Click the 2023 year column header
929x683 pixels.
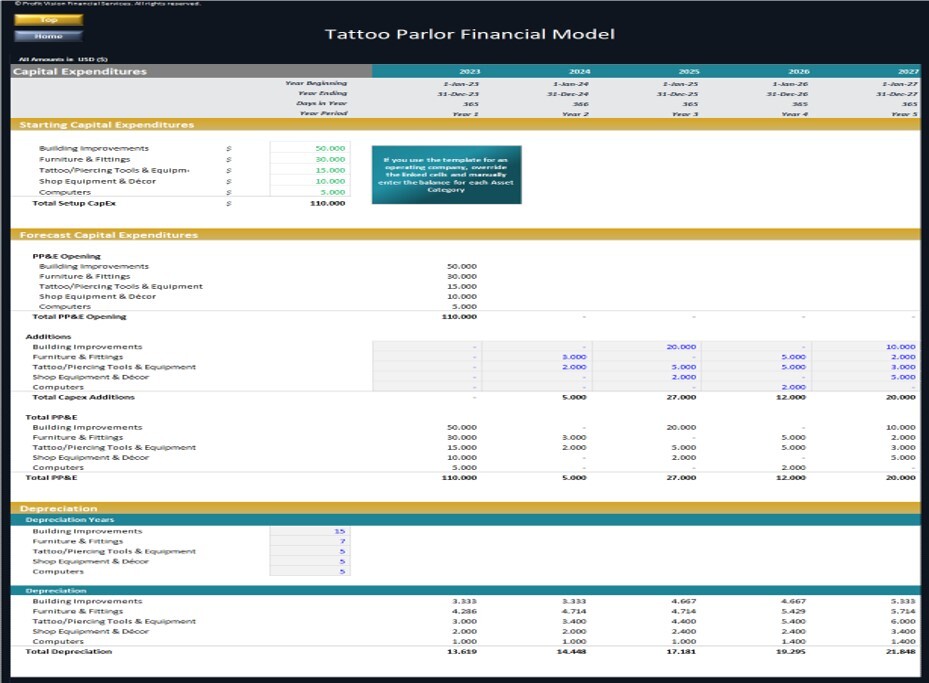(470, 71)
